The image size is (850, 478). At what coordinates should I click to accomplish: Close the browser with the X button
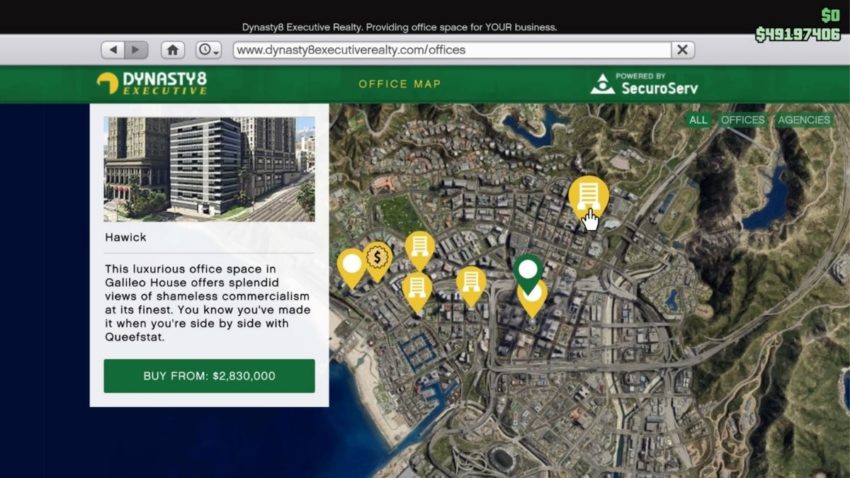(x=682, y=50)
